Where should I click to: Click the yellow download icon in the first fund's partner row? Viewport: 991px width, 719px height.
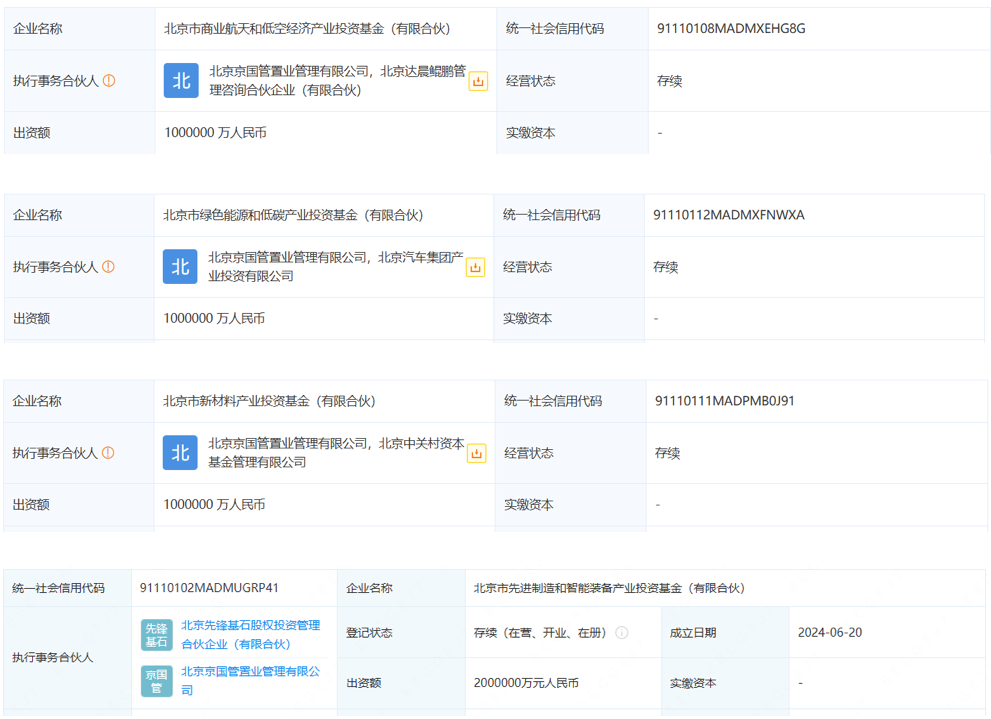478,81
